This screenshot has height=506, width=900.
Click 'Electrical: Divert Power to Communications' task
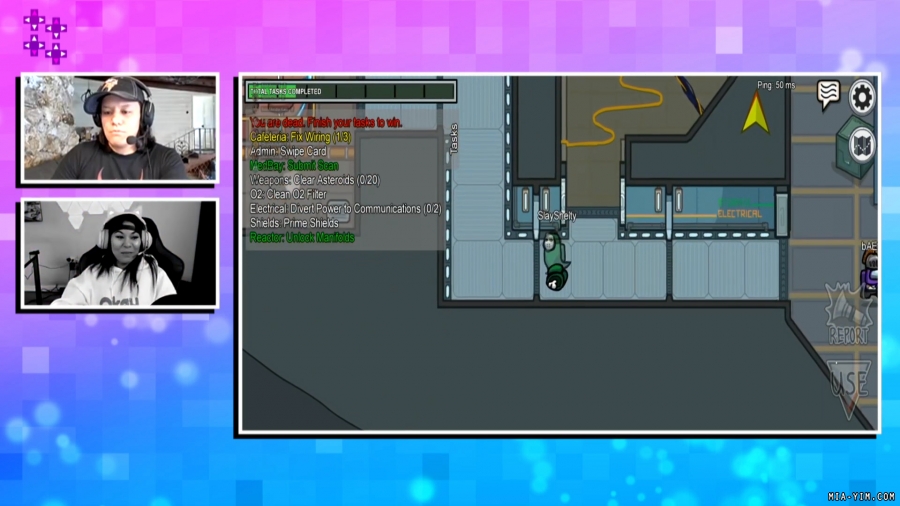(345, 209)
